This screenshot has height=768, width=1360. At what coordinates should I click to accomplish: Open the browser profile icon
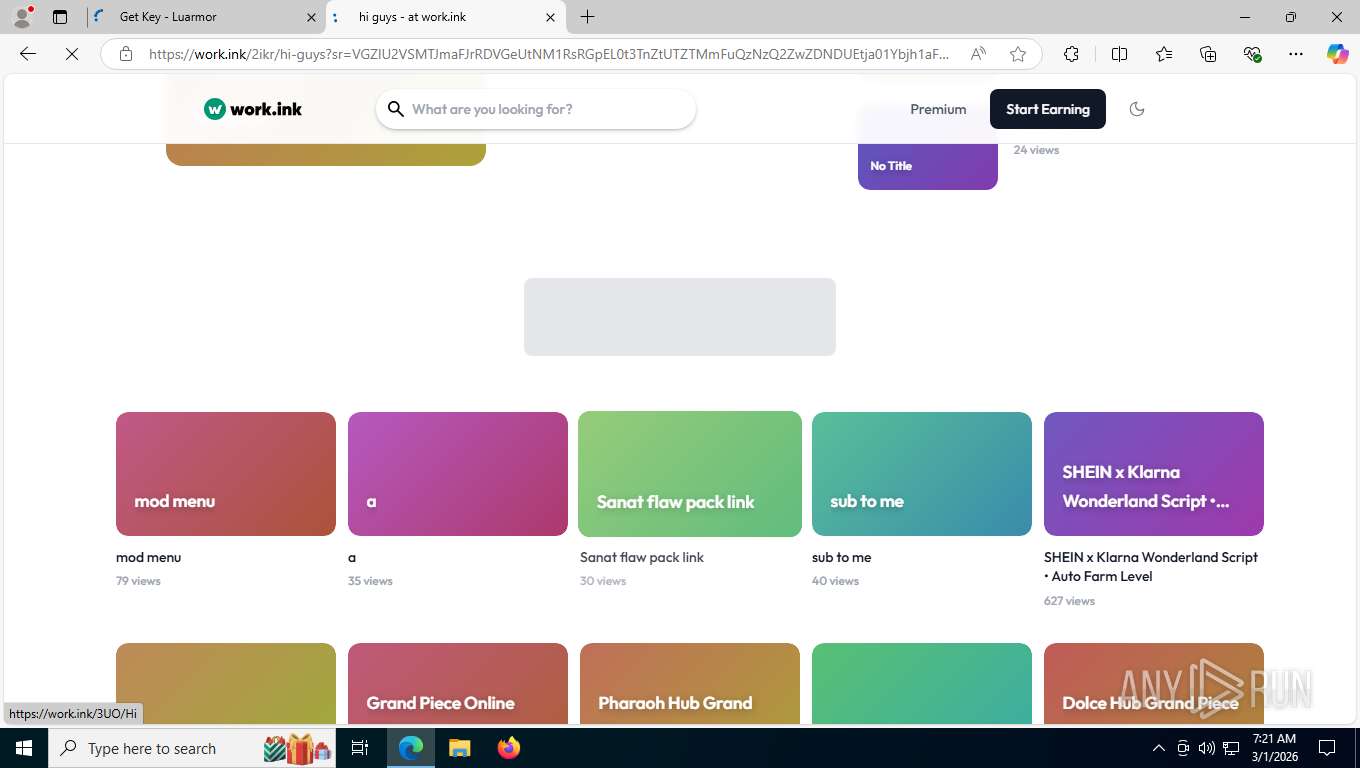(x=22, y=17)
